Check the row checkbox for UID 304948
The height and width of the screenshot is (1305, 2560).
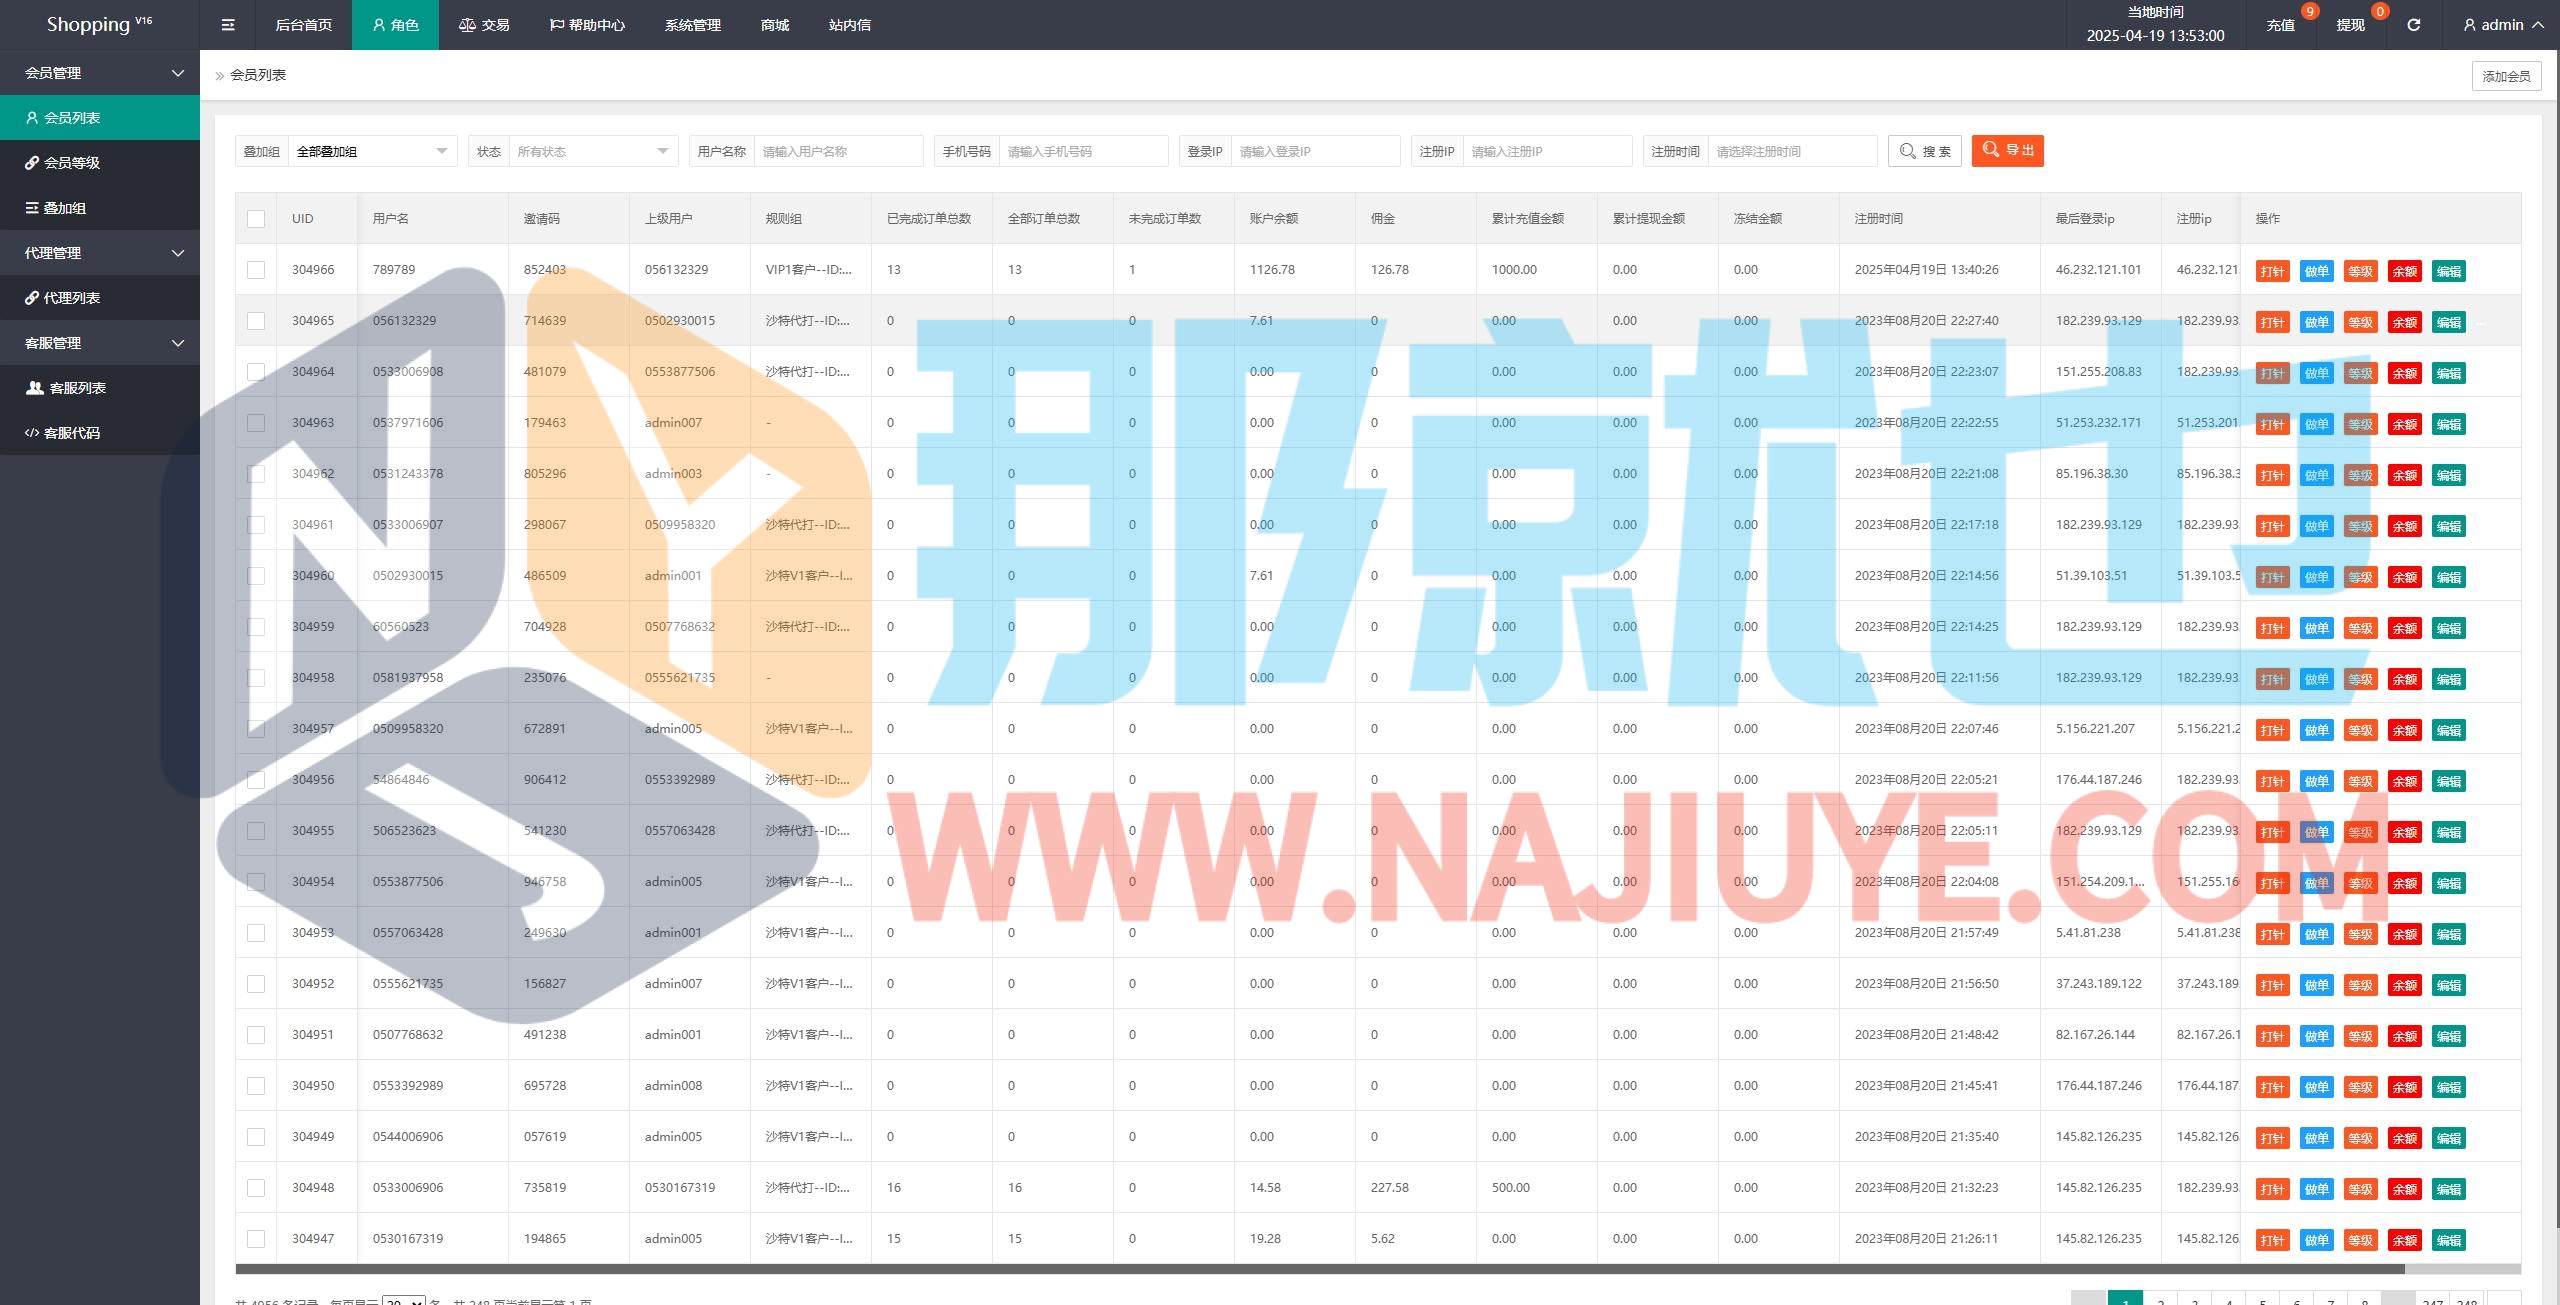click(256, 1188)
